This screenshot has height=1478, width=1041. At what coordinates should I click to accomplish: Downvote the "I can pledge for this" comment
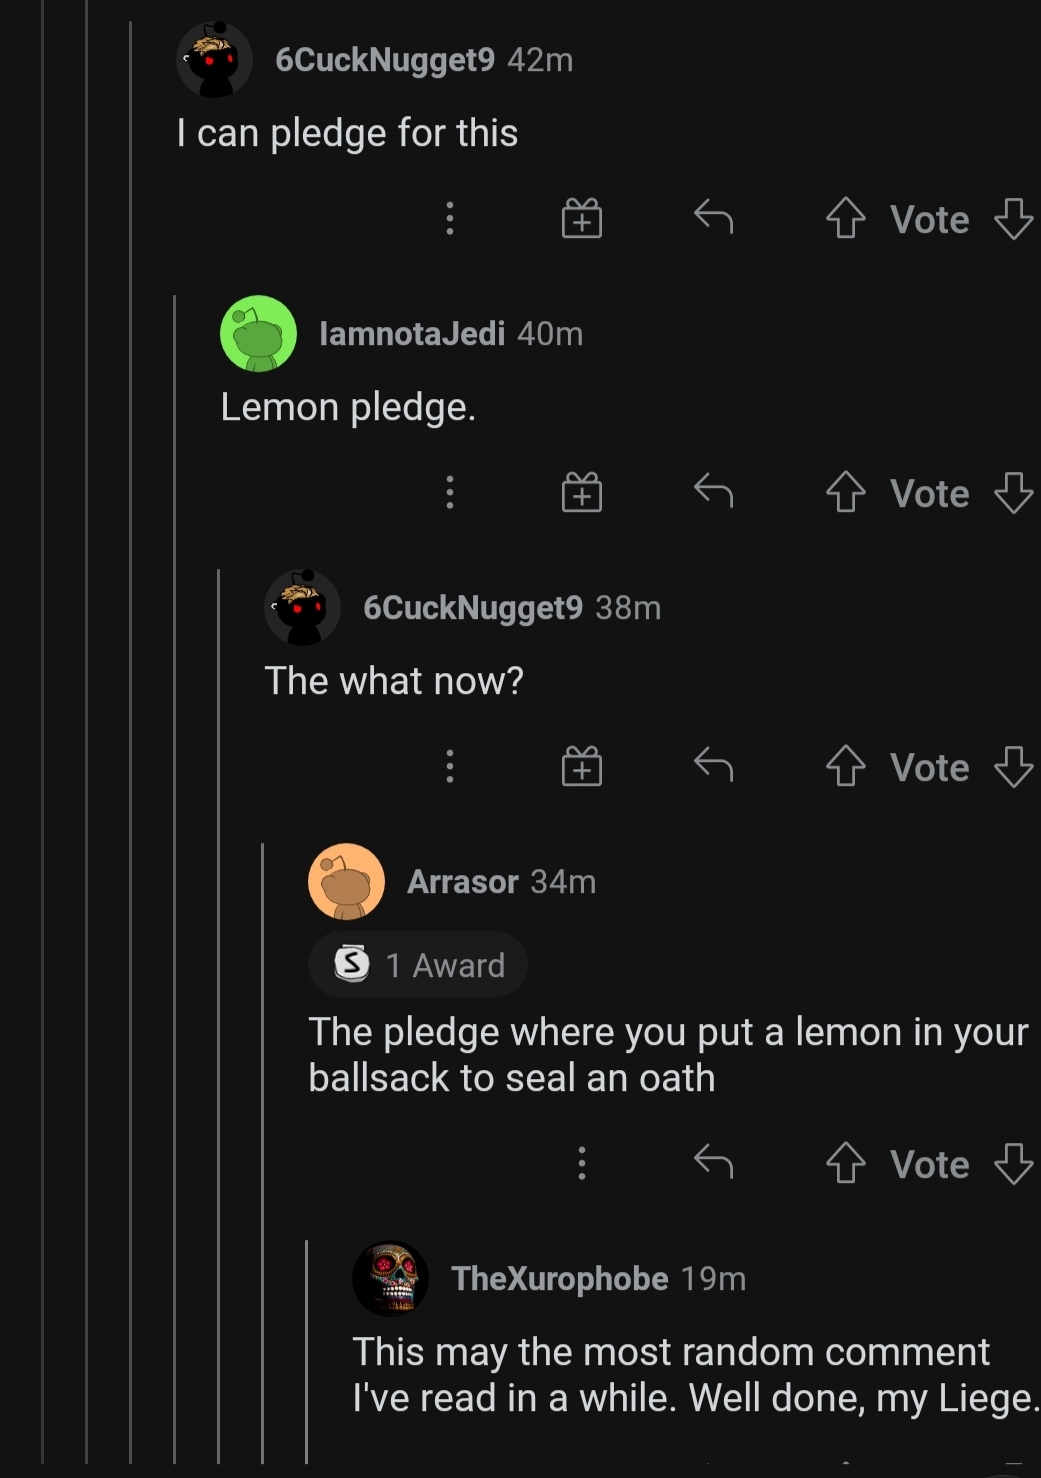(x=1013, y=218)
